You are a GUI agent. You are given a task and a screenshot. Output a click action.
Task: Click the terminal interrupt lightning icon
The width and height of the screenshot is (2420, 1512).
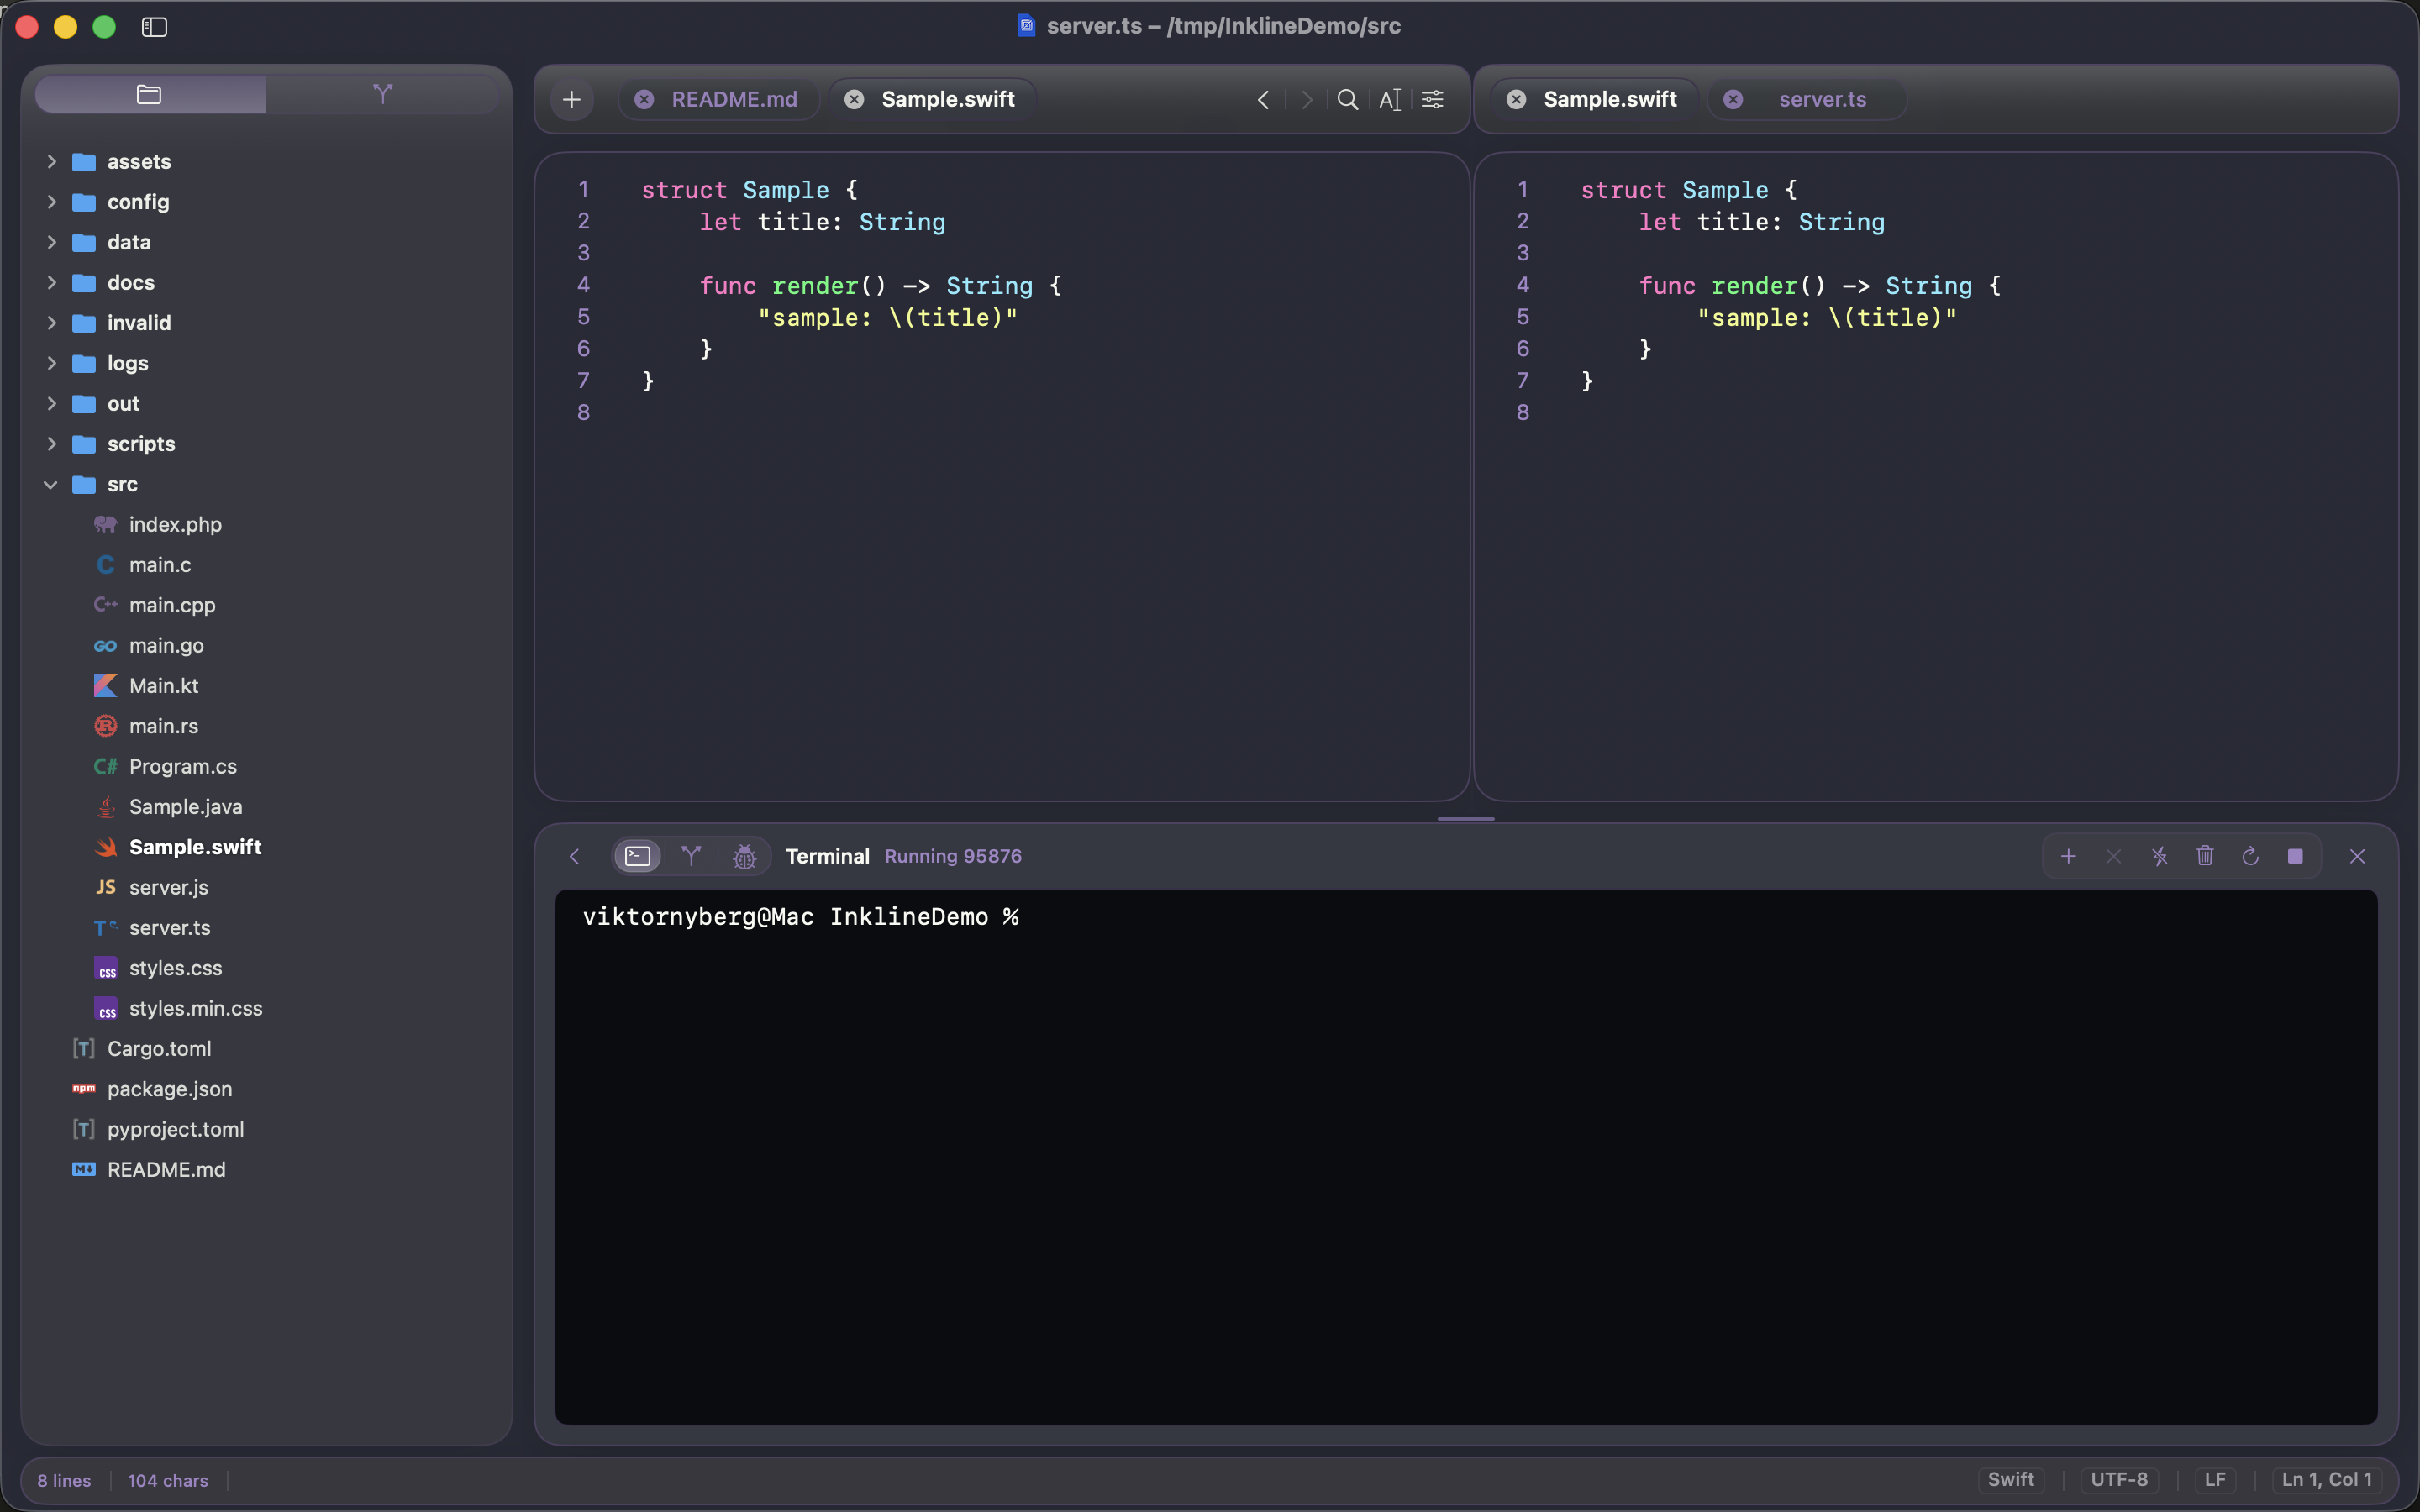coord(2159,857)
